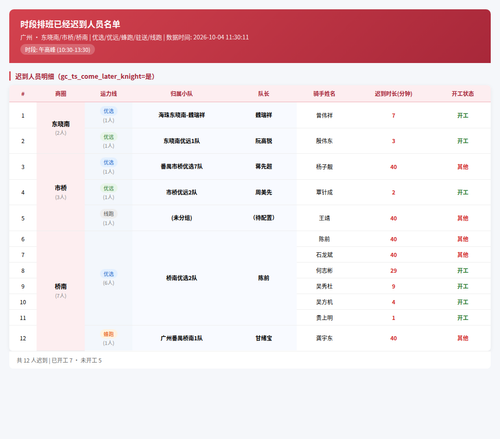Select the (未分组) team cell
Screen dimensions: 500x439
(181, 218)
